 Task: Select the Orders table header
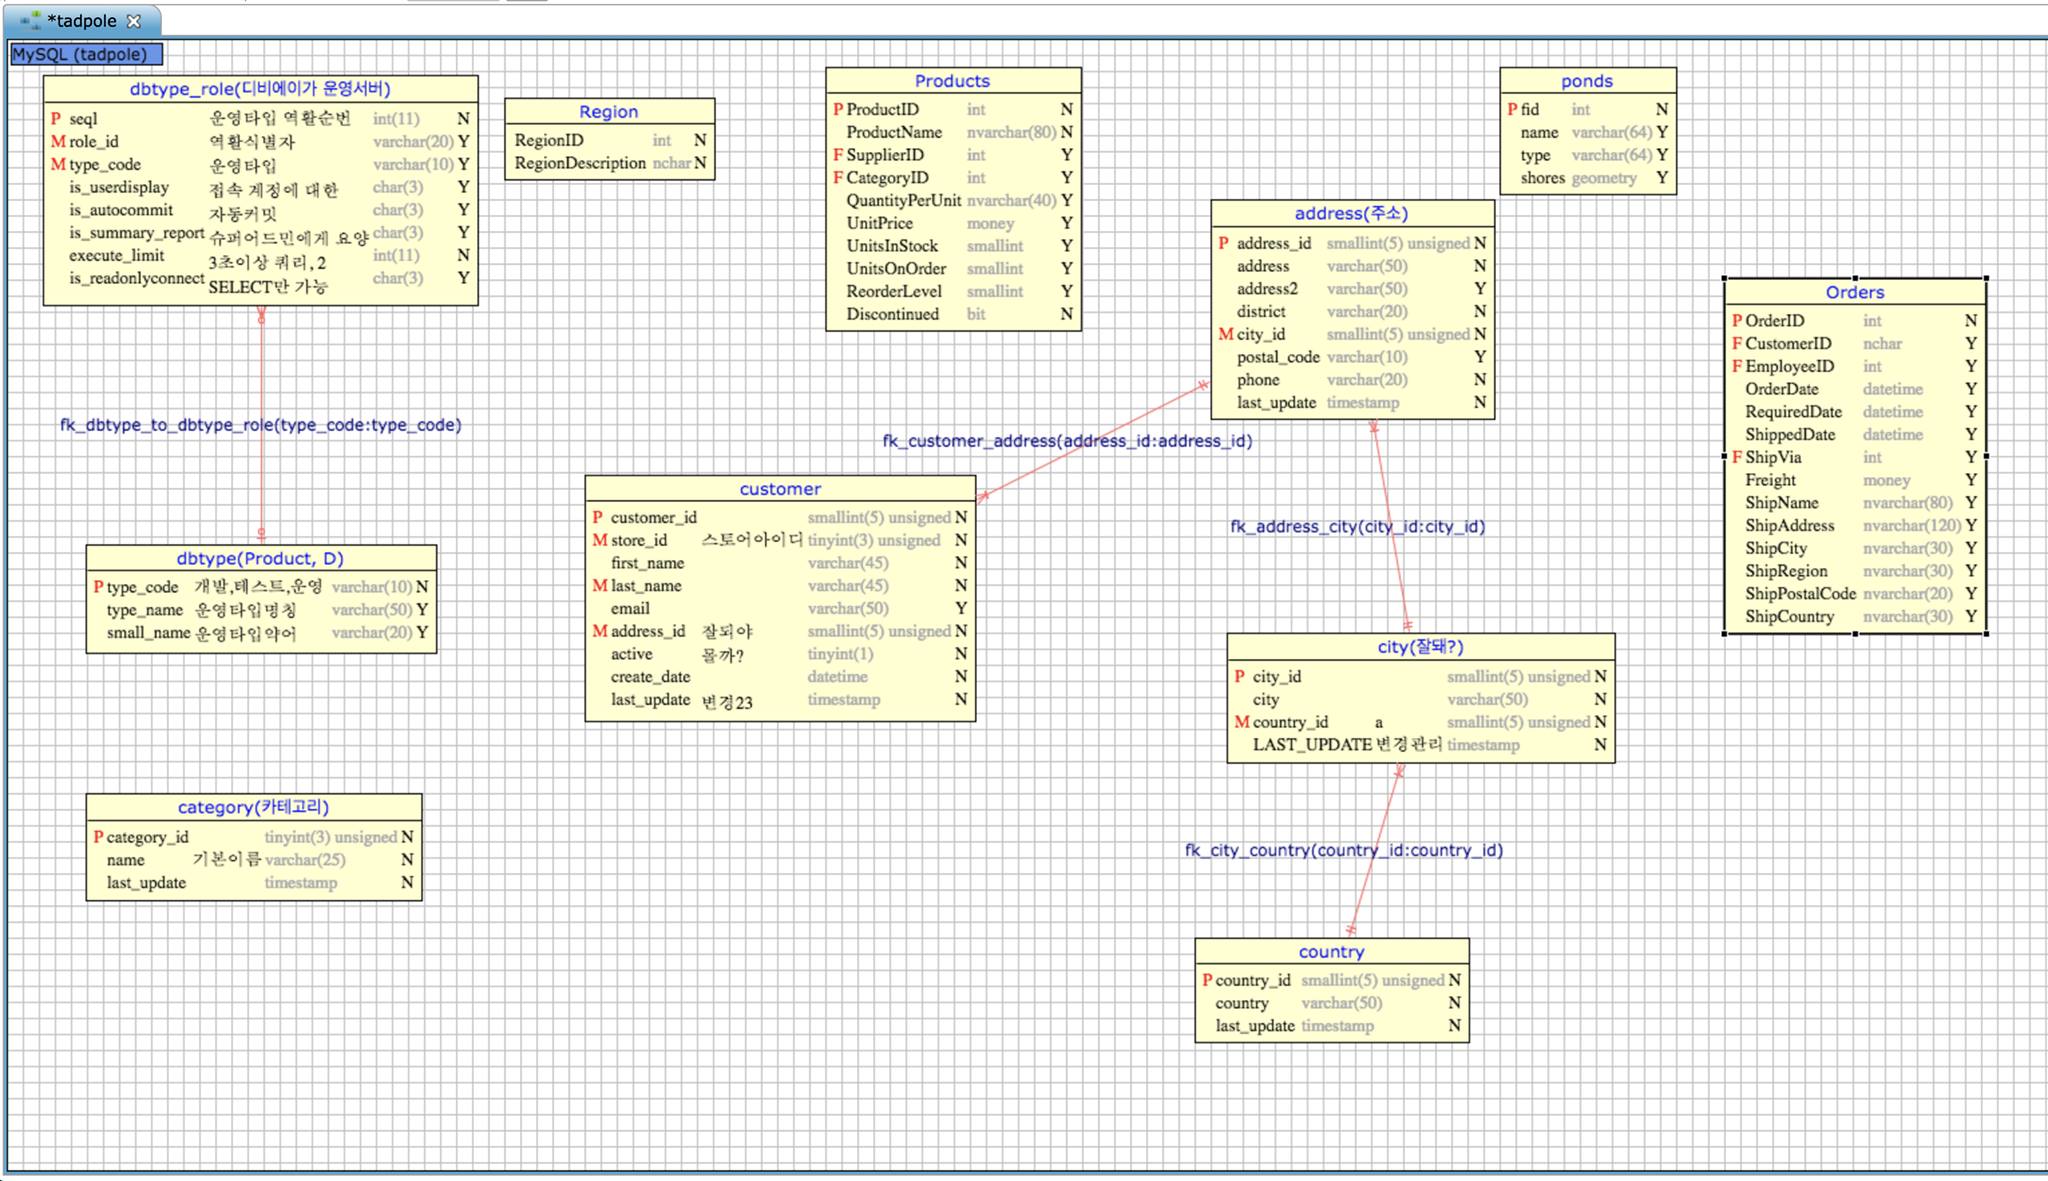tap(1854, 292)
